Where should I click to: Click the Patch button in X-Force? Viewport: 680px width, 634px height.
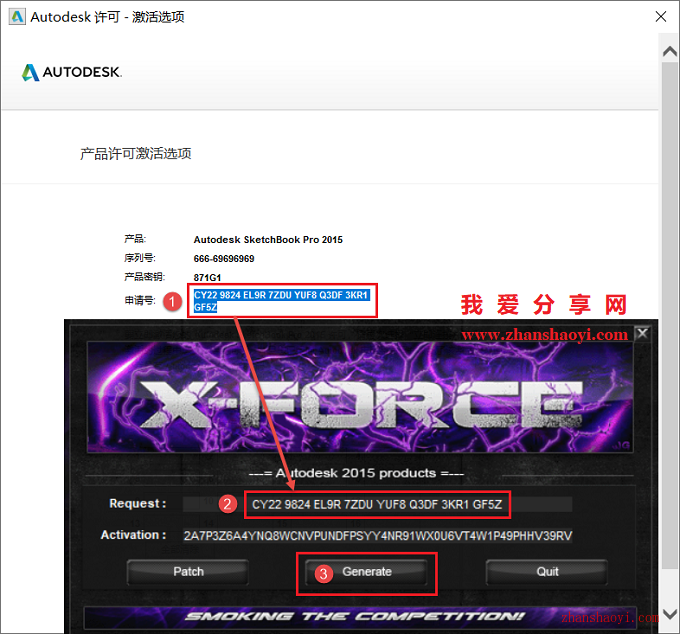[188, 572]
